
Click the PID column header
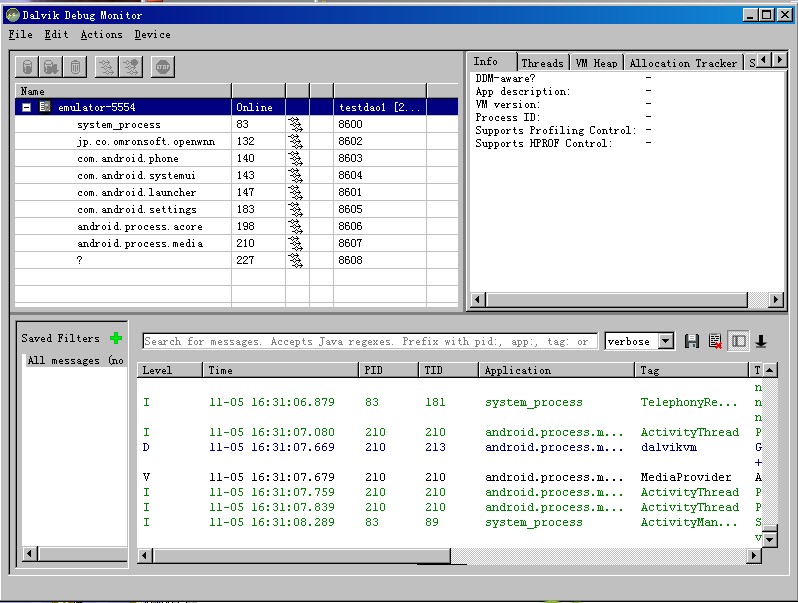[x=389, y=370]
